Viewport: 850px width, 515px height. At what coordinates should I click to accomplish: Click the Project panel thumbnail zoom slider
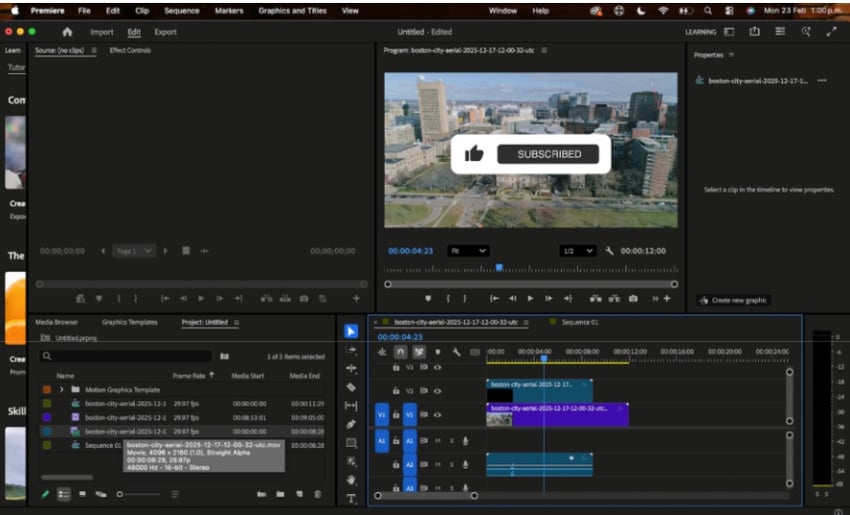[121, 494]
